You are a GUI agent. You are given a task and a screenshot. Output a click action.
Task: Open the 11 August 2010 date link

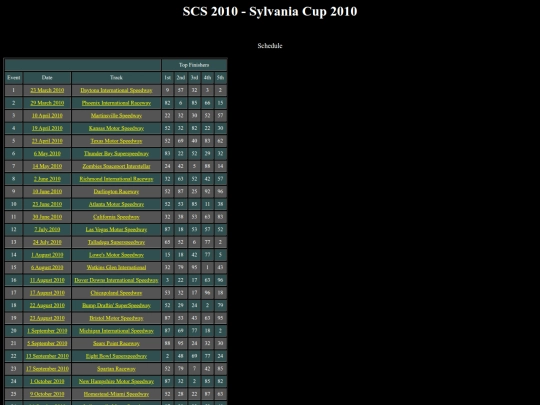[47, 280]
